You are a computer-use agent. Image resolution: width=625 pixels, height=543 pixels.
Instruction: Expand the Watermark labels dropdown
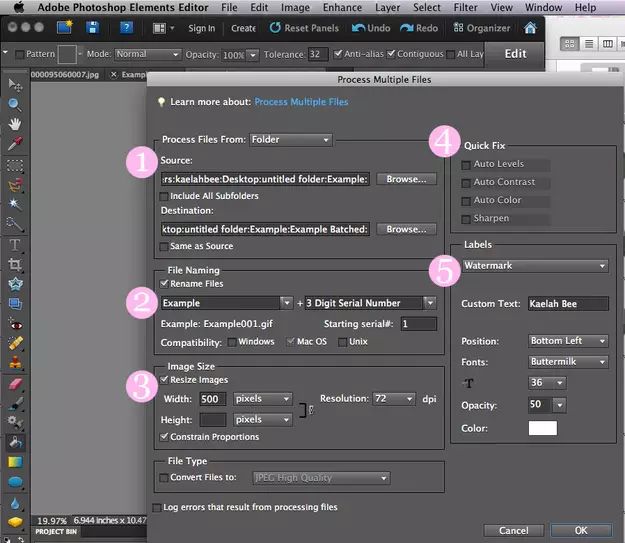click(x=534, y=266)
